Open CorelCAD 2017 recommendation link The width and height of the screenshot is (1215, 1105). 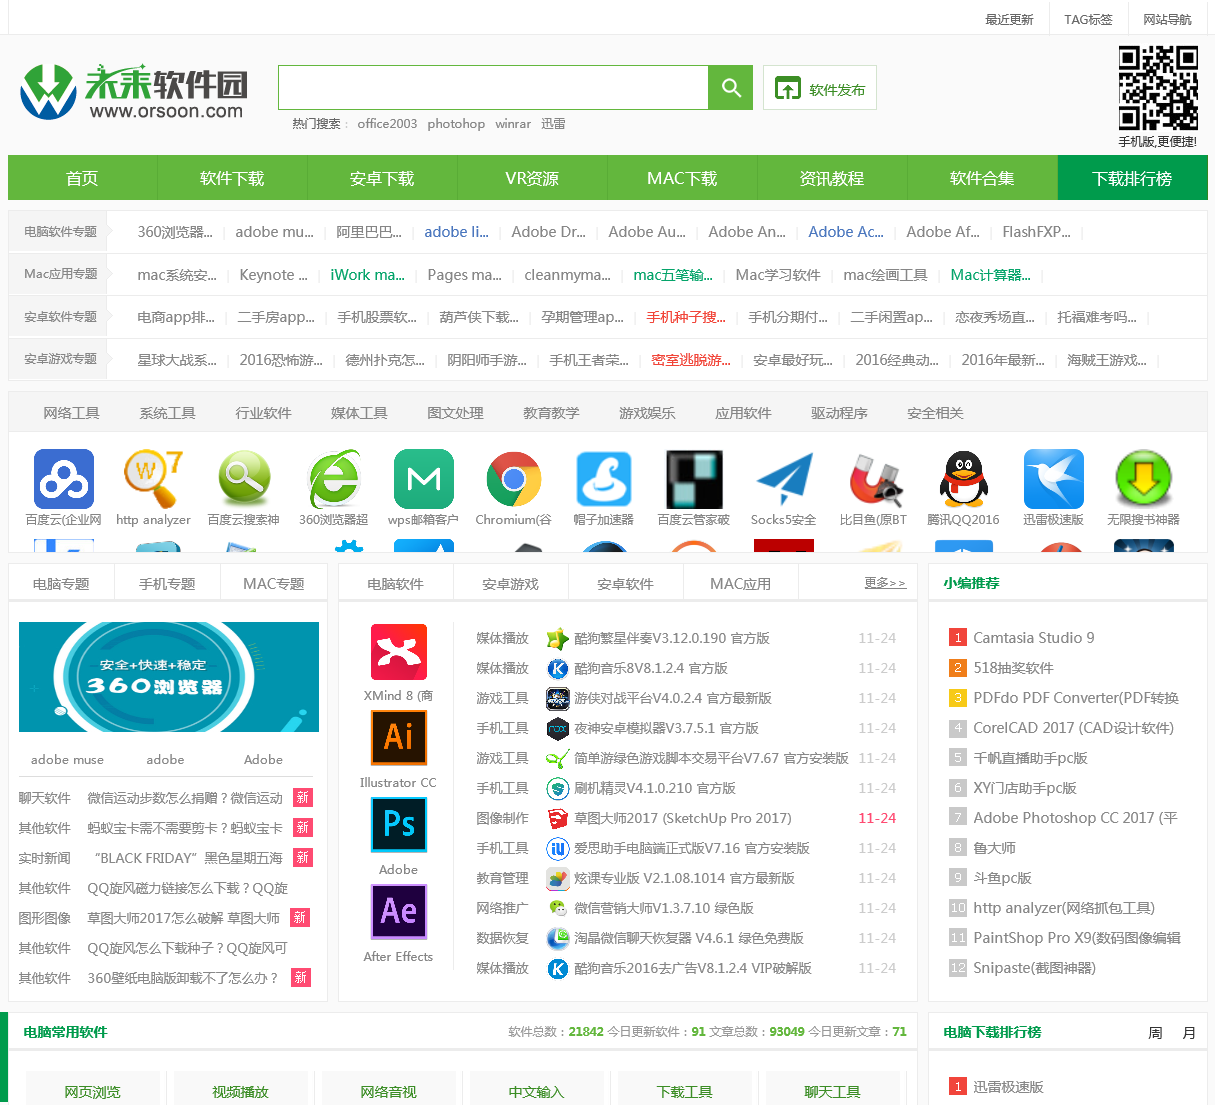click(x=1073, y=728)
